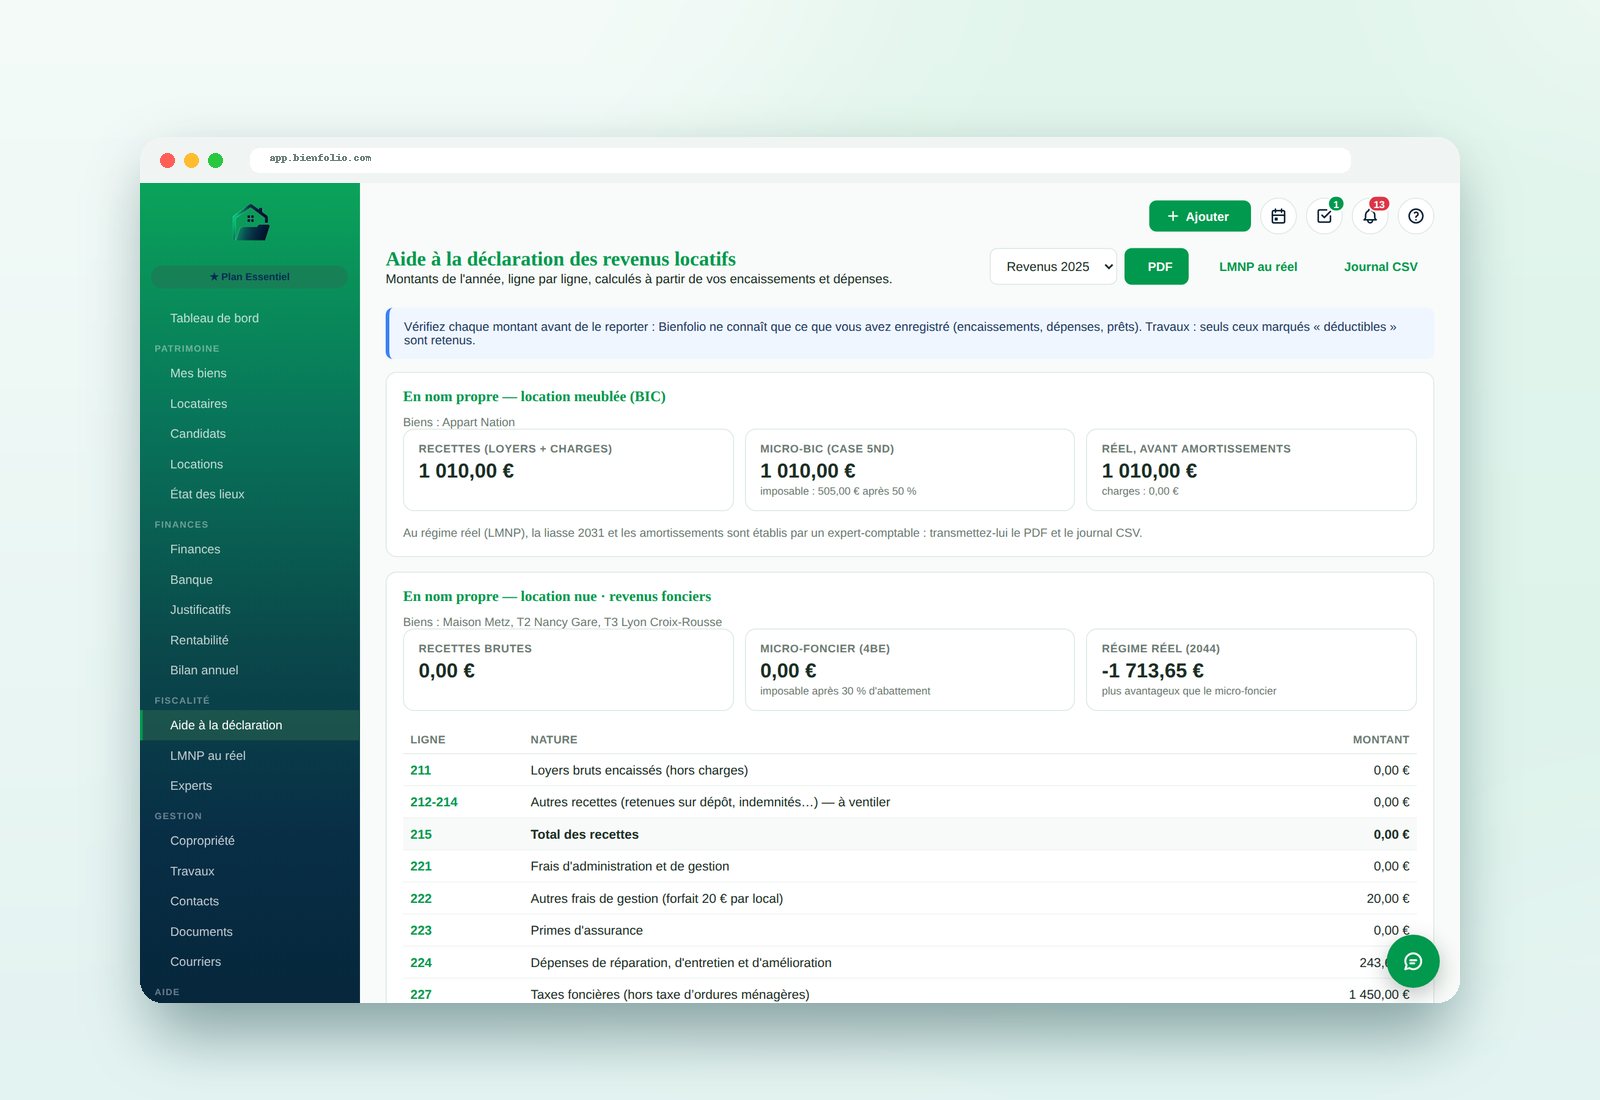Go to Documents
The height and width of the screenshot is (1100, 1600).
click(x=250, y=932)
